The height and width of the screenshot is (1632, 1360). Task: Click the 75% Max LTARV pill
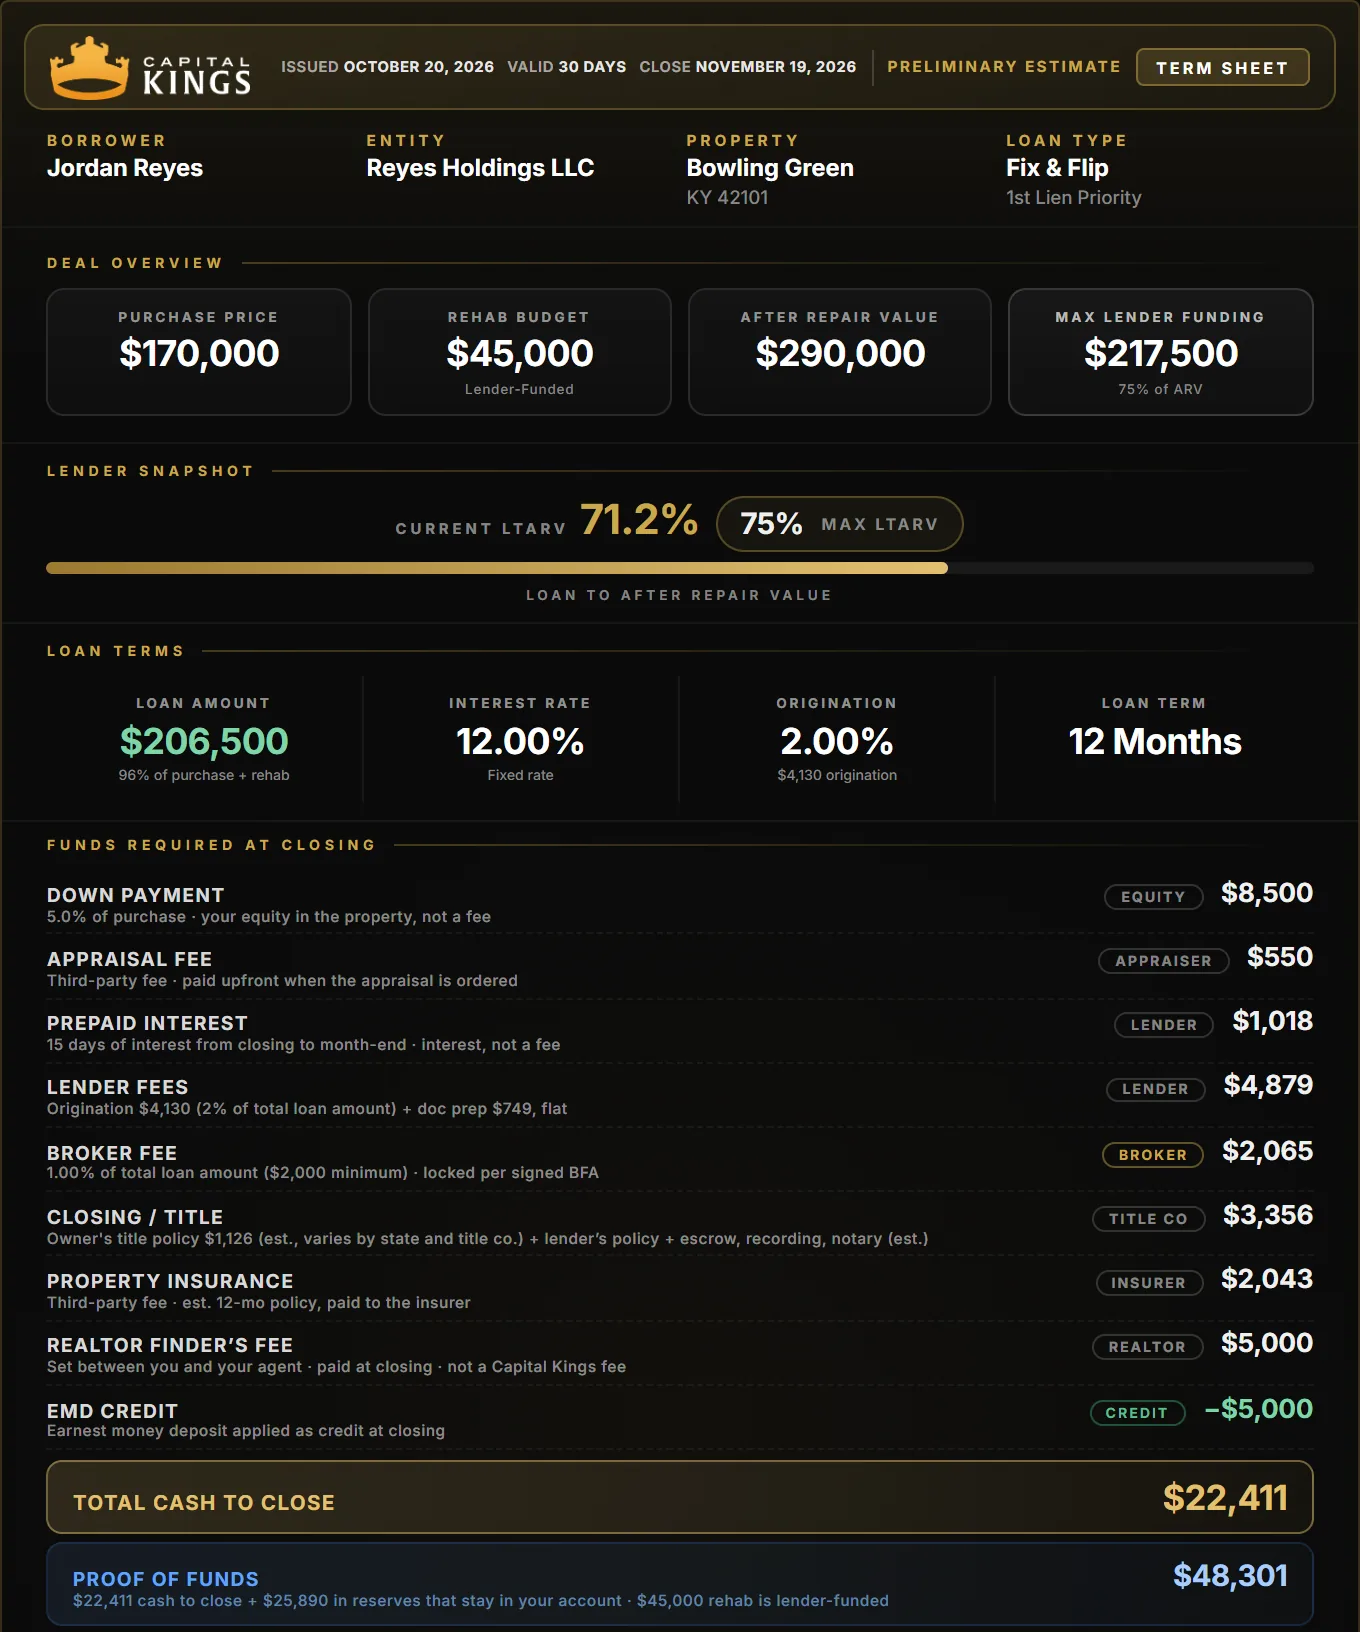coord(840,524)
